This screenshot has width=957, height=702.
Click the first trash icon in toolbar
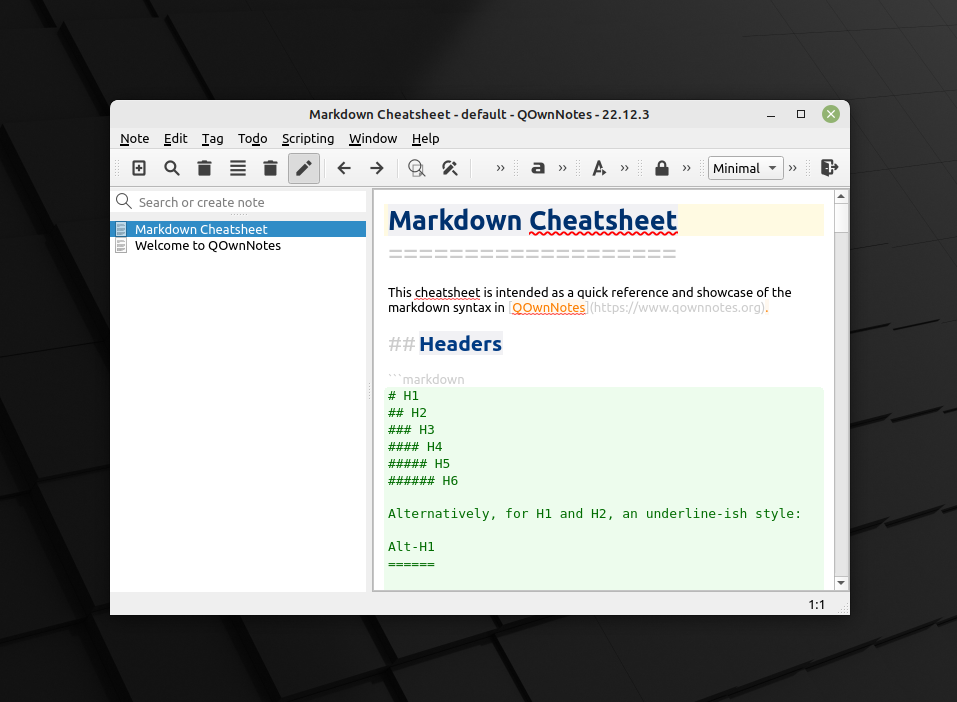pos(204,168)
